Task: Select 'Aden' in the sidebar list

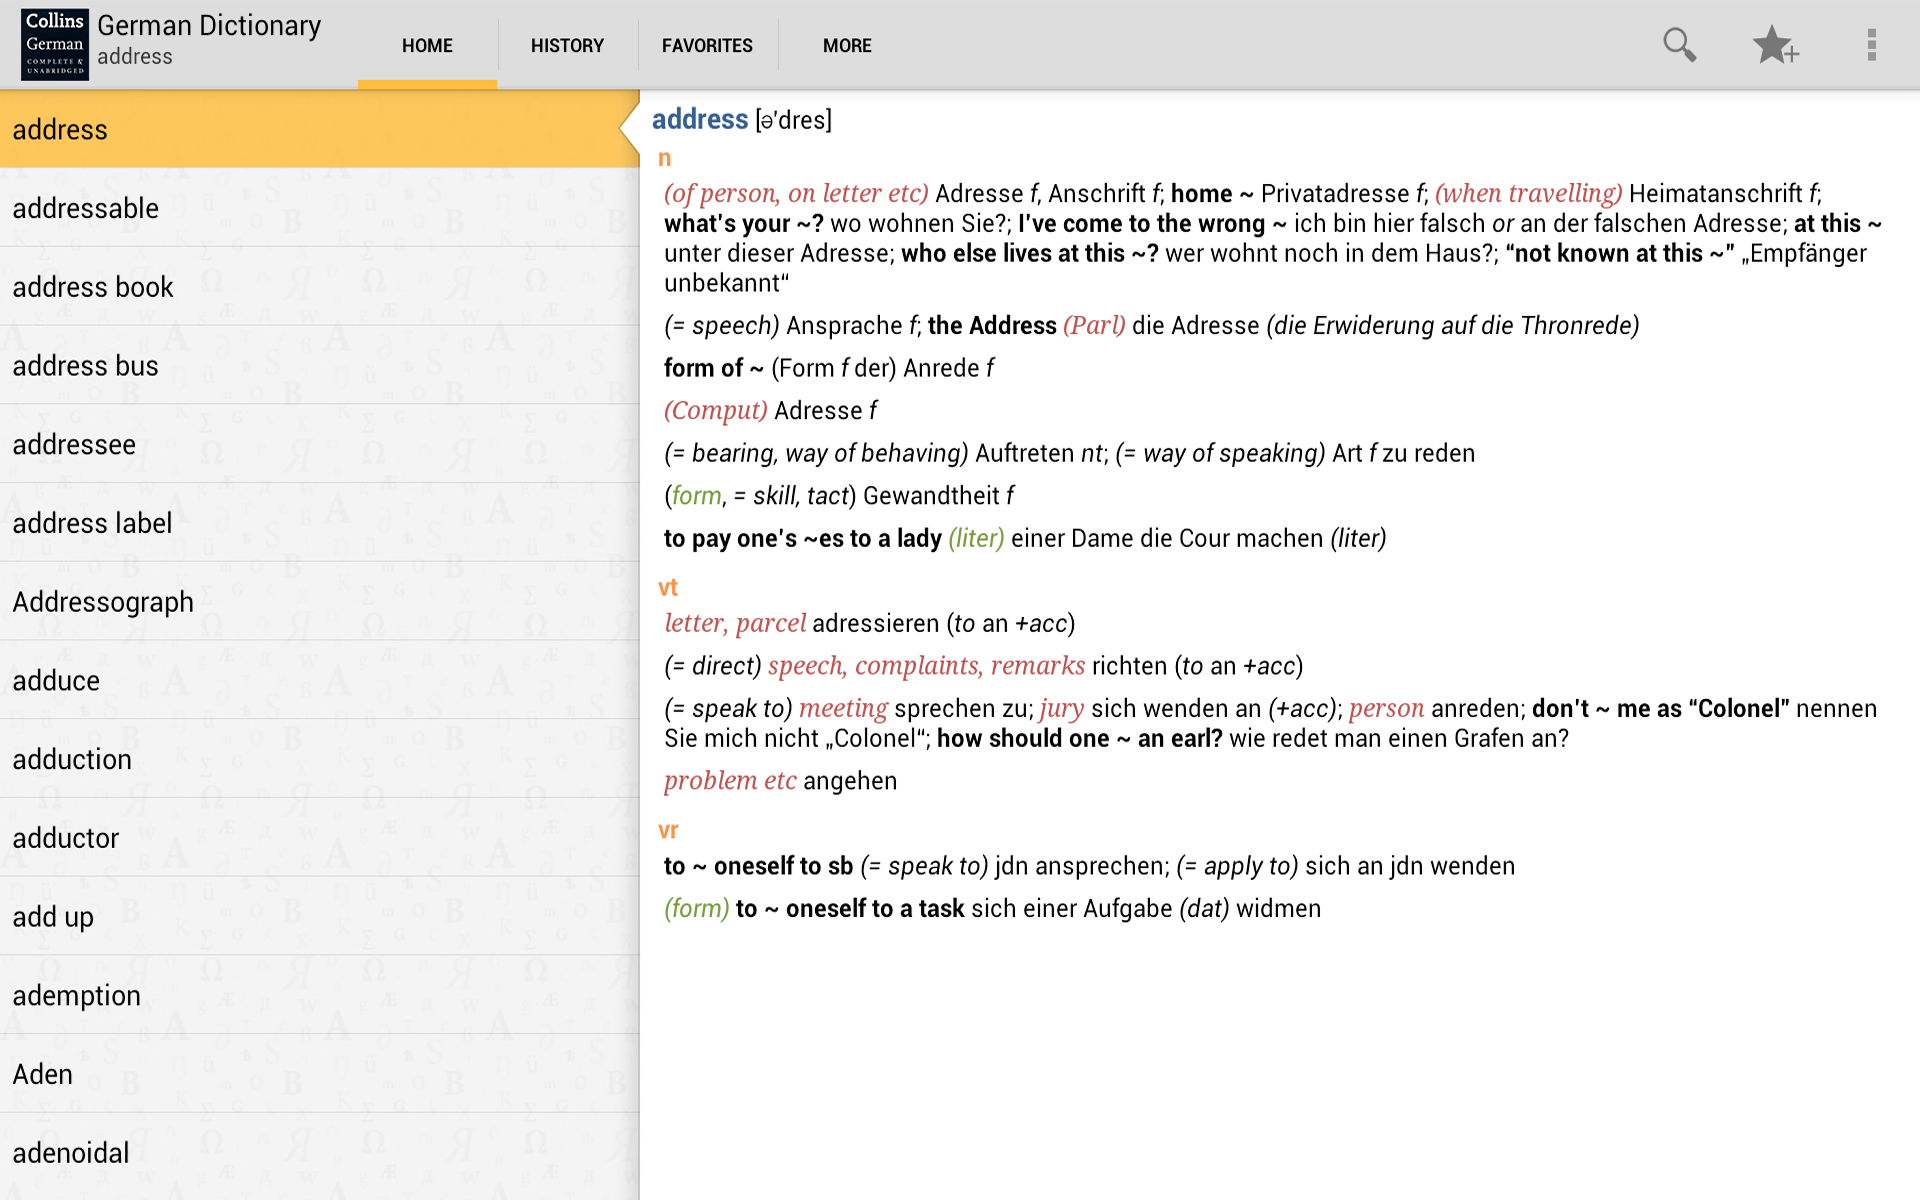Action: (43, 1074)
